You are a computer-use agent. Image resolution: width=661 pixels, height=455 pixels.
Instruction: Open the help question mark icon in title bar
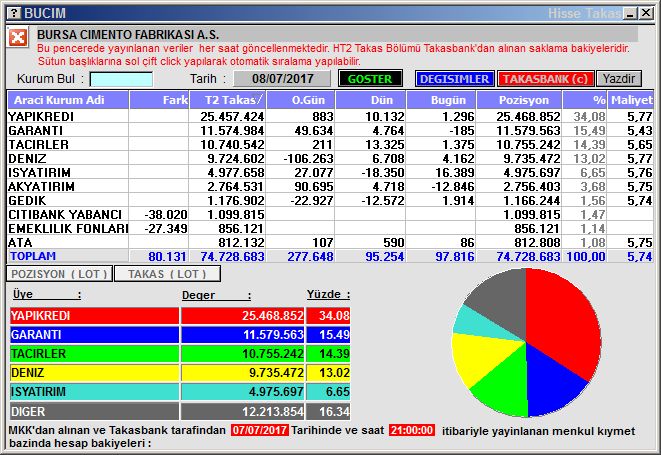14,13
